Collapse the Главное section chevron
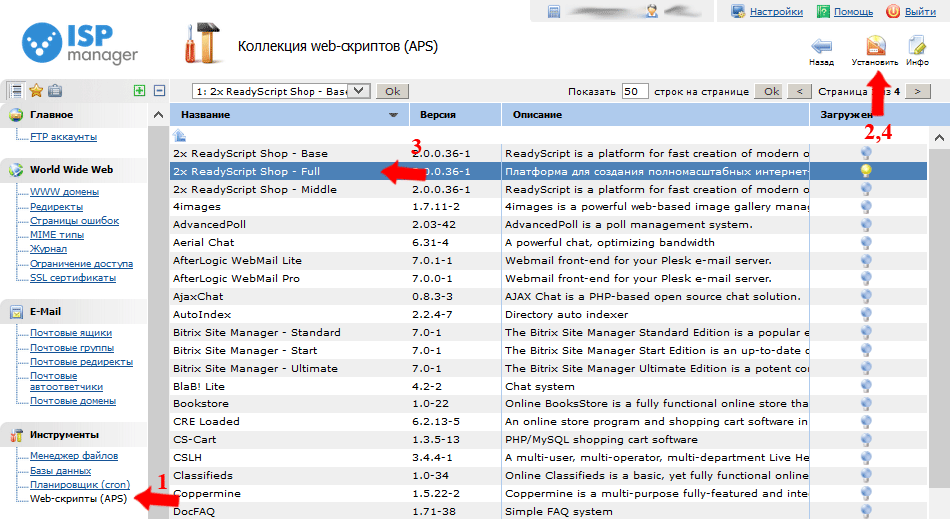 click(158, 114)
